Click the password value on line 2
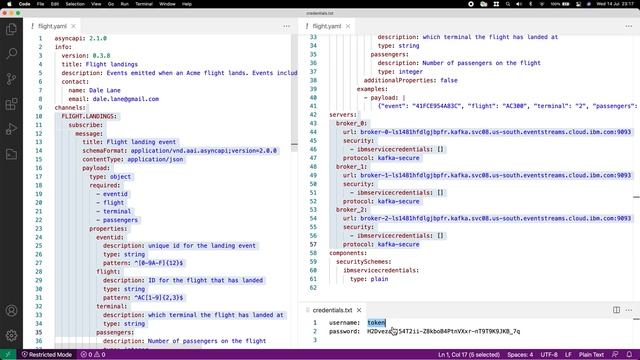 point(443,331)
